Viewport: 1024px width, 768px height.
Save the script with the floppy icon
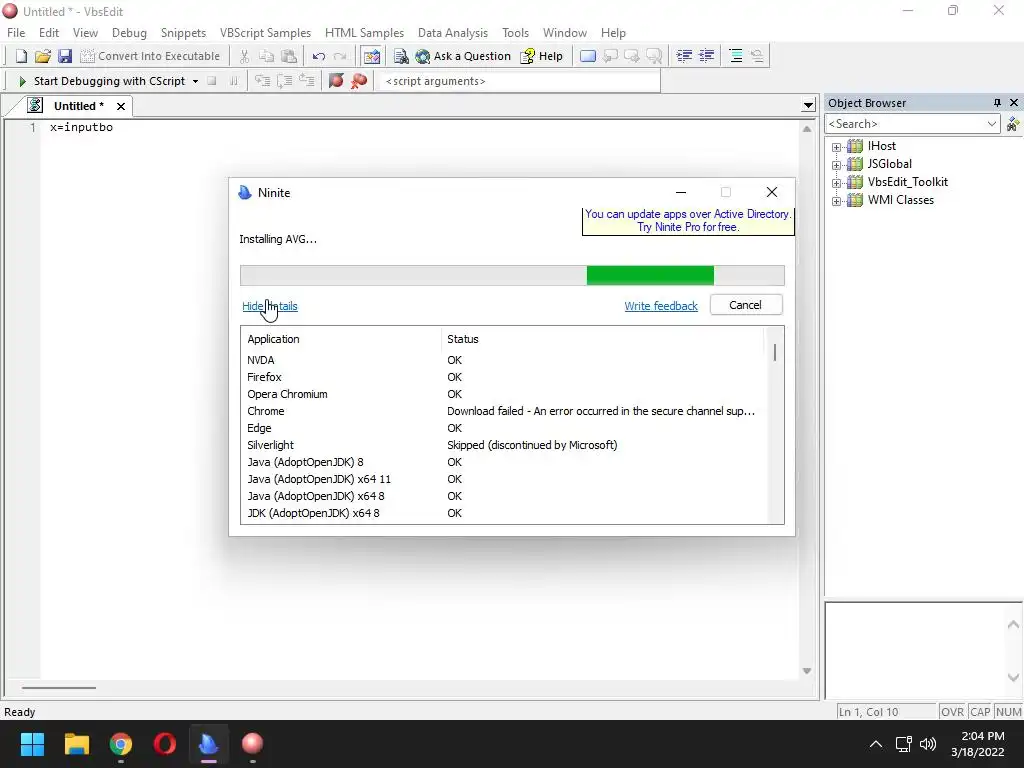pos(65,56)
